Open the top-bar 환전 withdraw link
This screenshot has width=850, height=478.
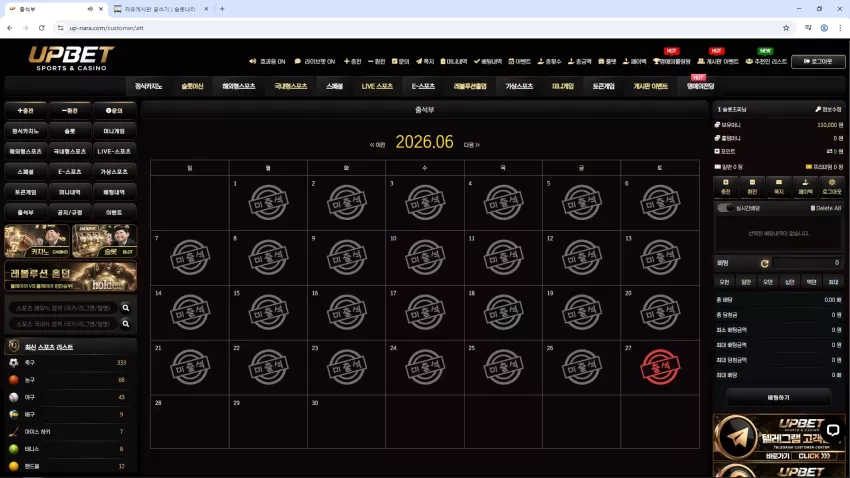pos(376,61)
